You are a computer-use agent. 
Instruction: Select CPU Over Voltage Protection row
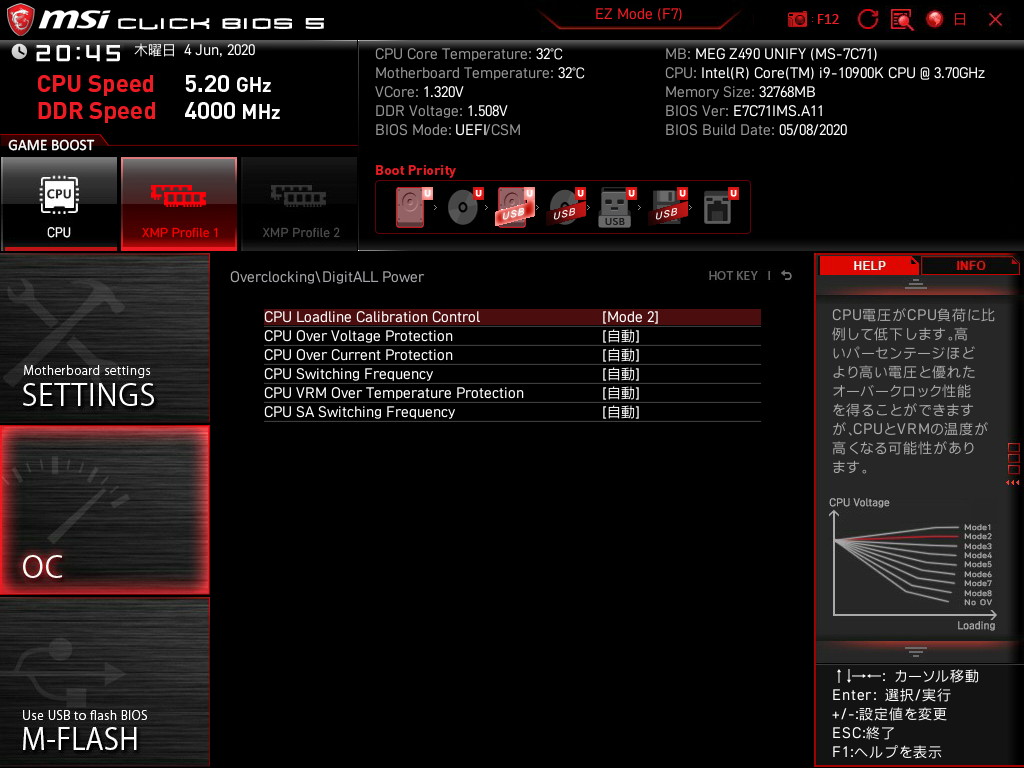tap(512, 336)
